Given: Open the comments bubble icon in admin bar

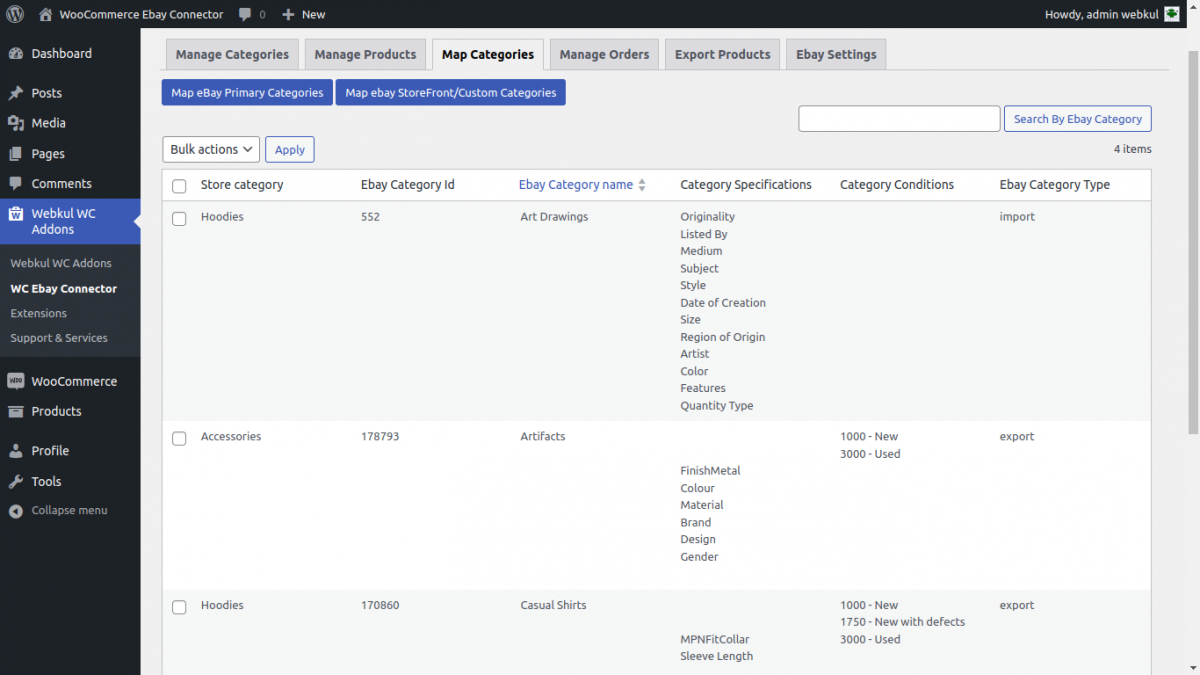Looking at the screenshot, I should coord(245,15).
